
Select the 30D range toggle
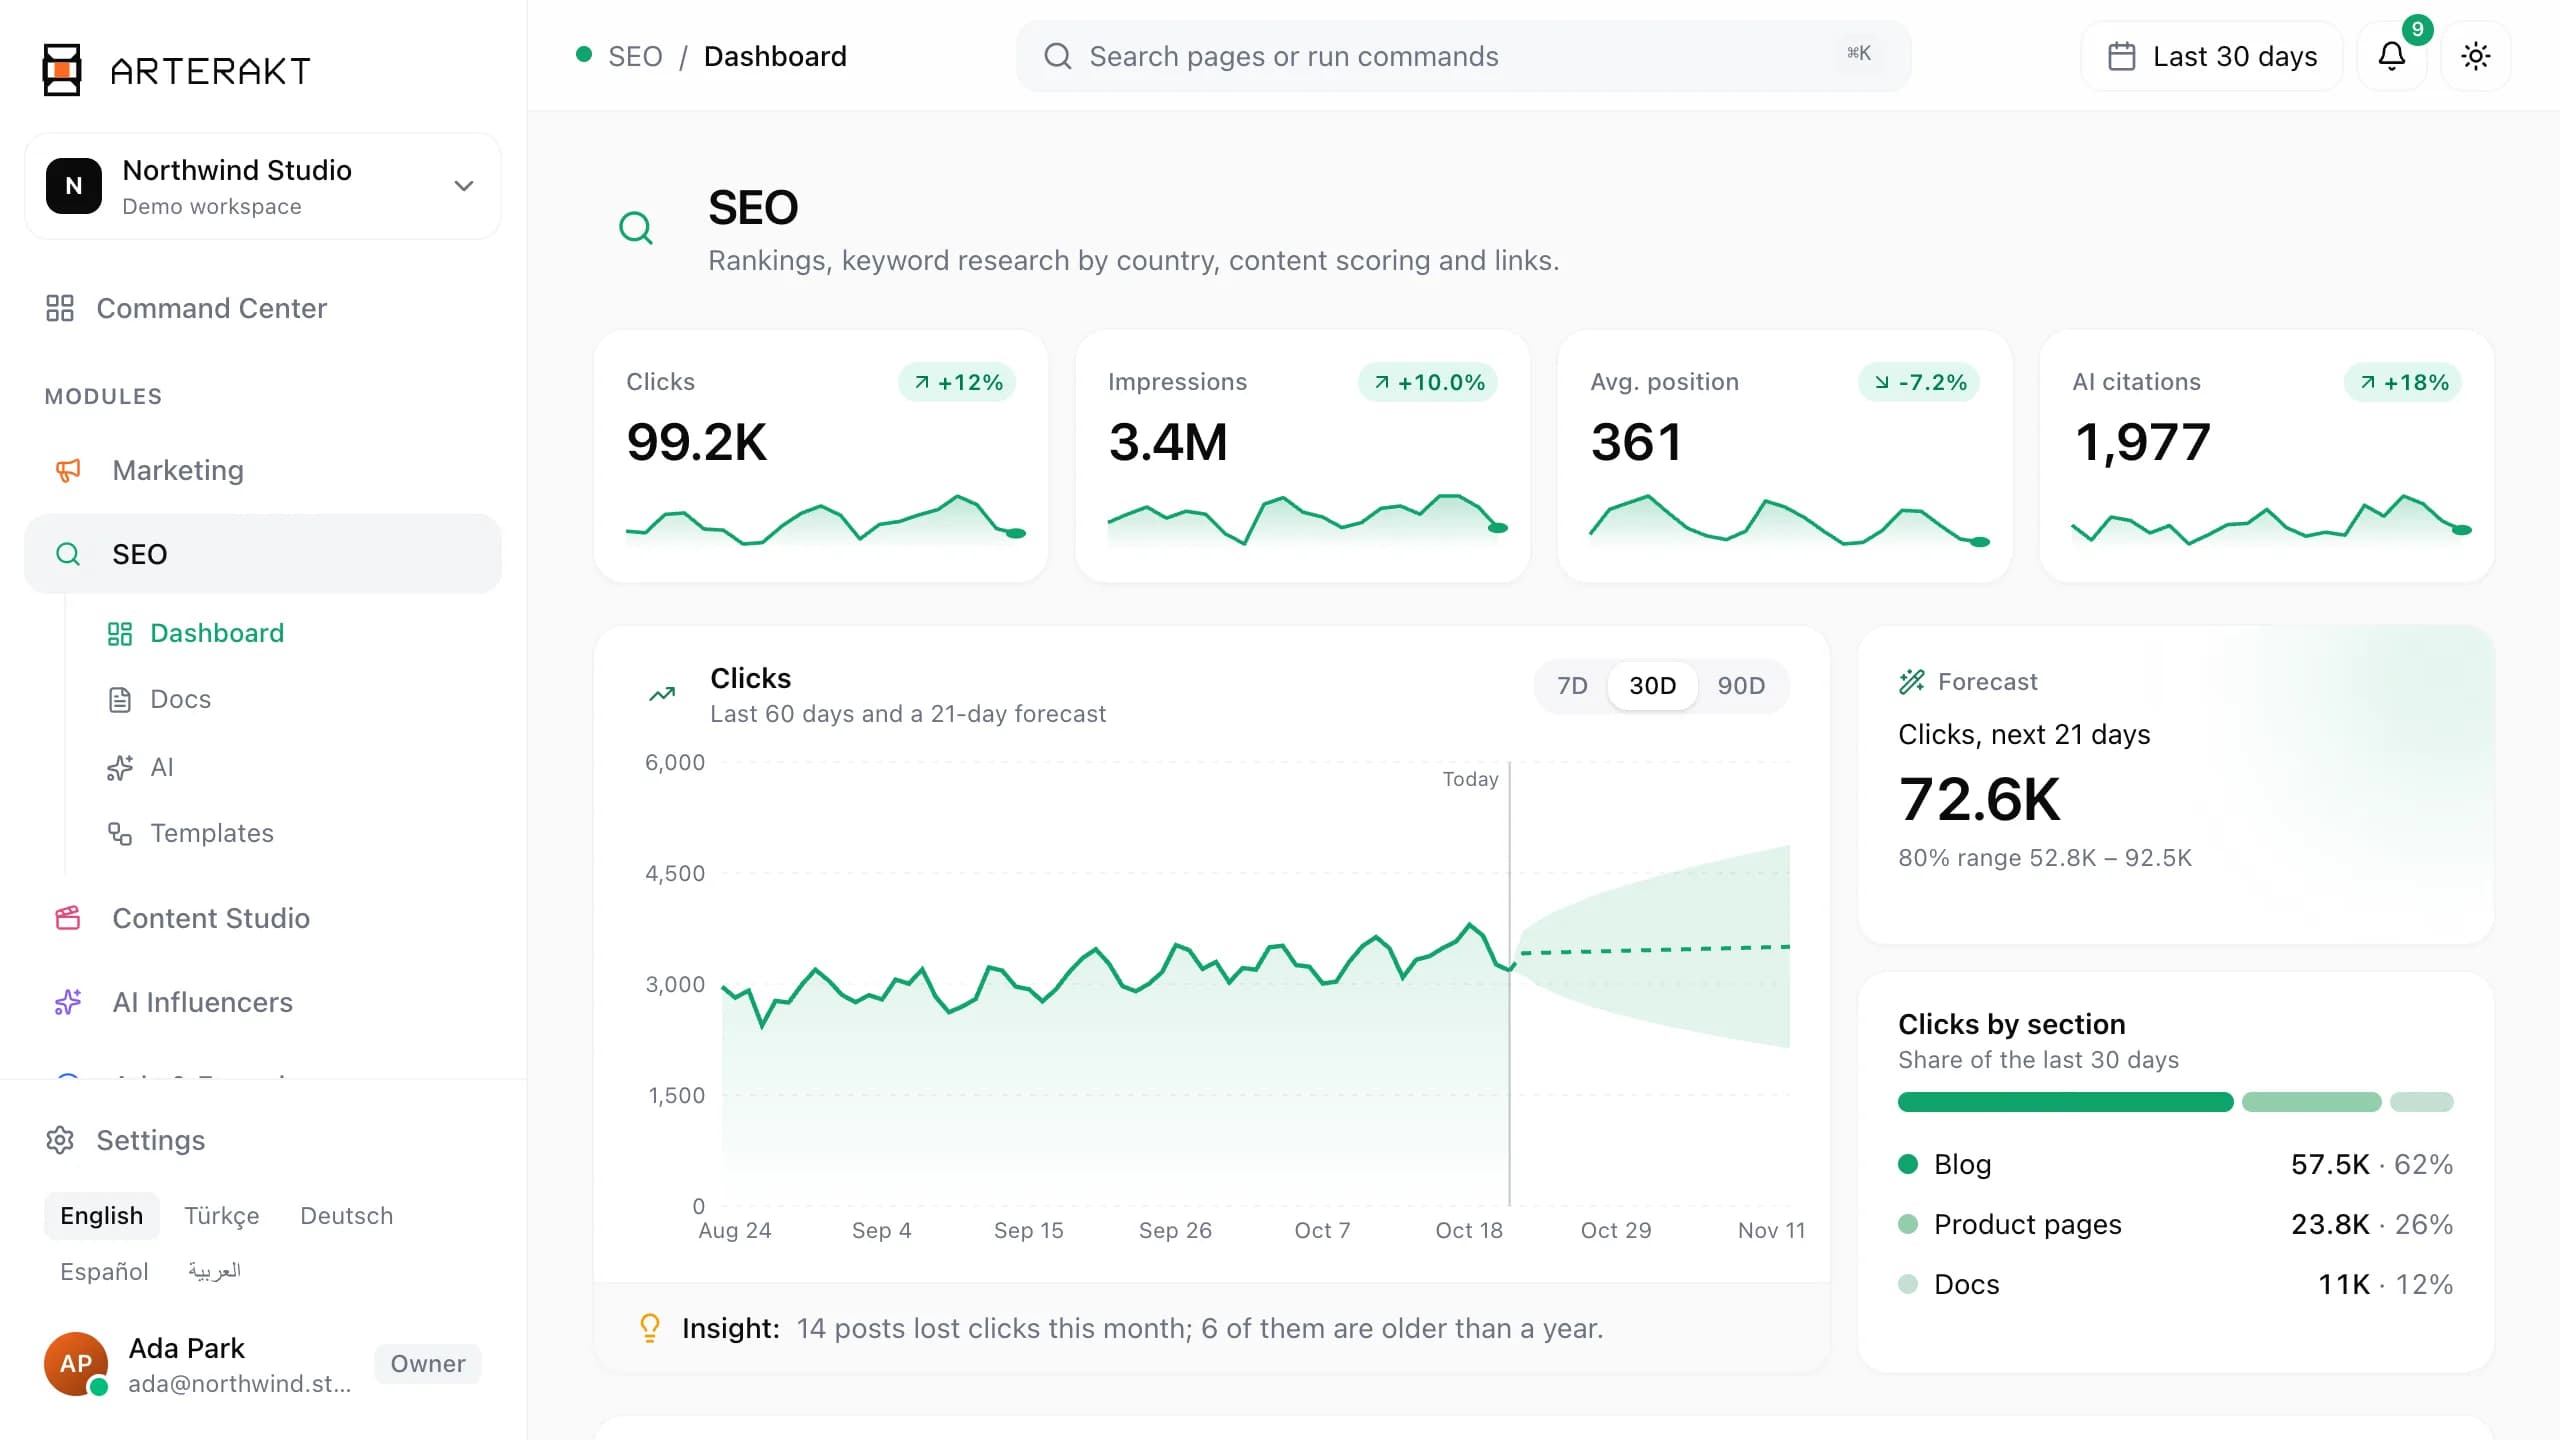1652,686
